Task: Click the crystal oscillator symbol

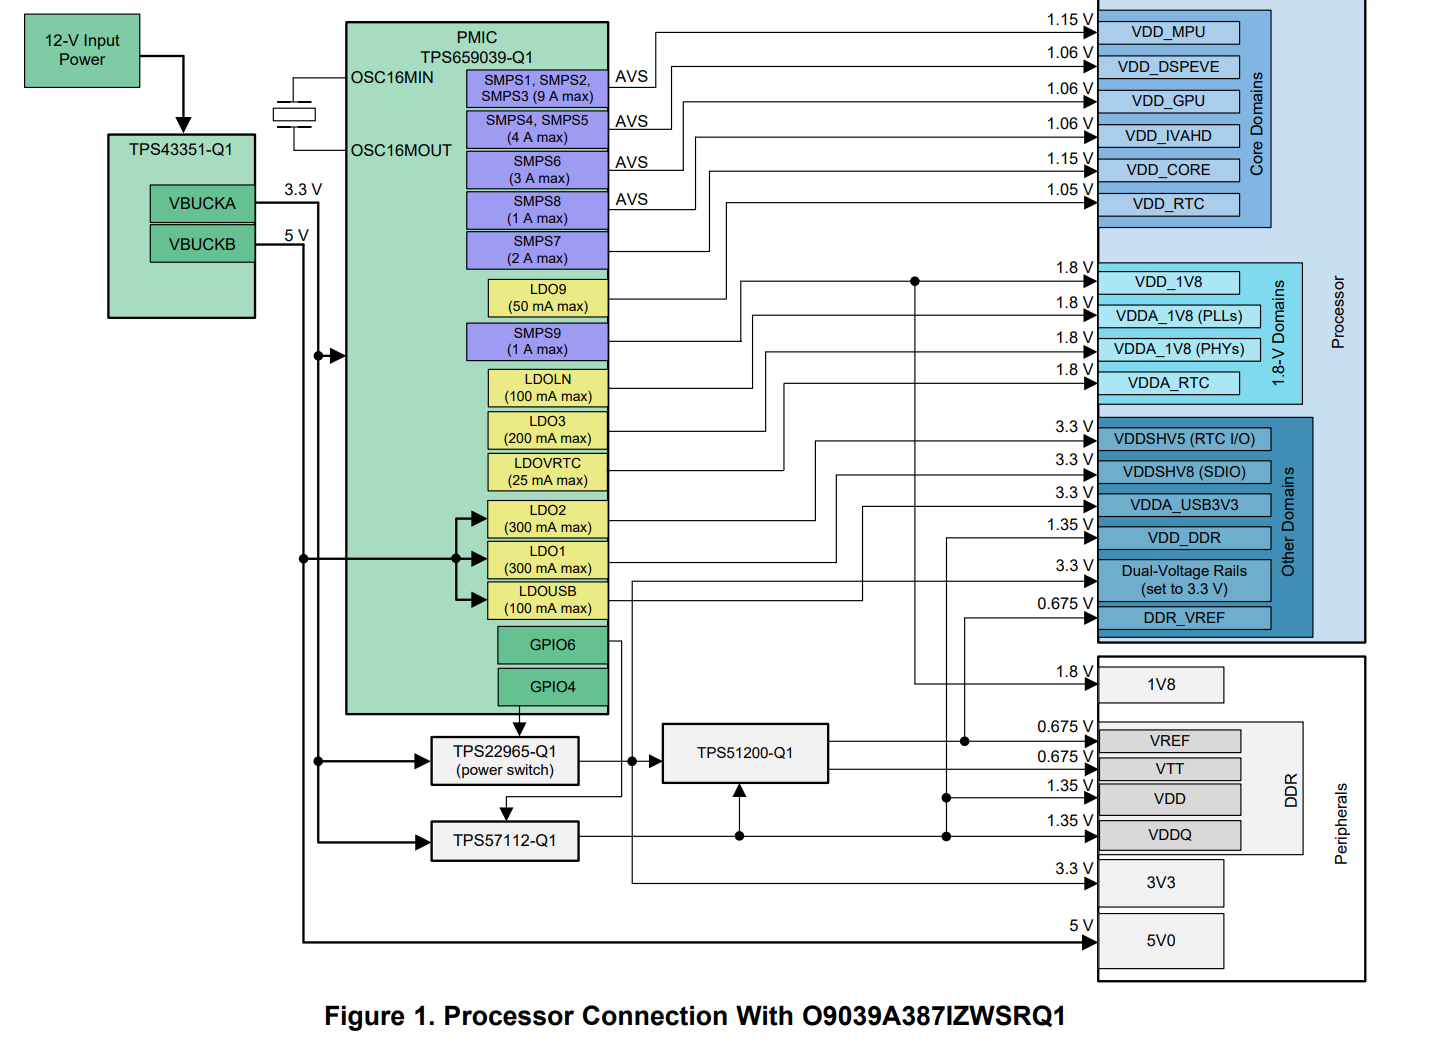Action: coord(294,114)
